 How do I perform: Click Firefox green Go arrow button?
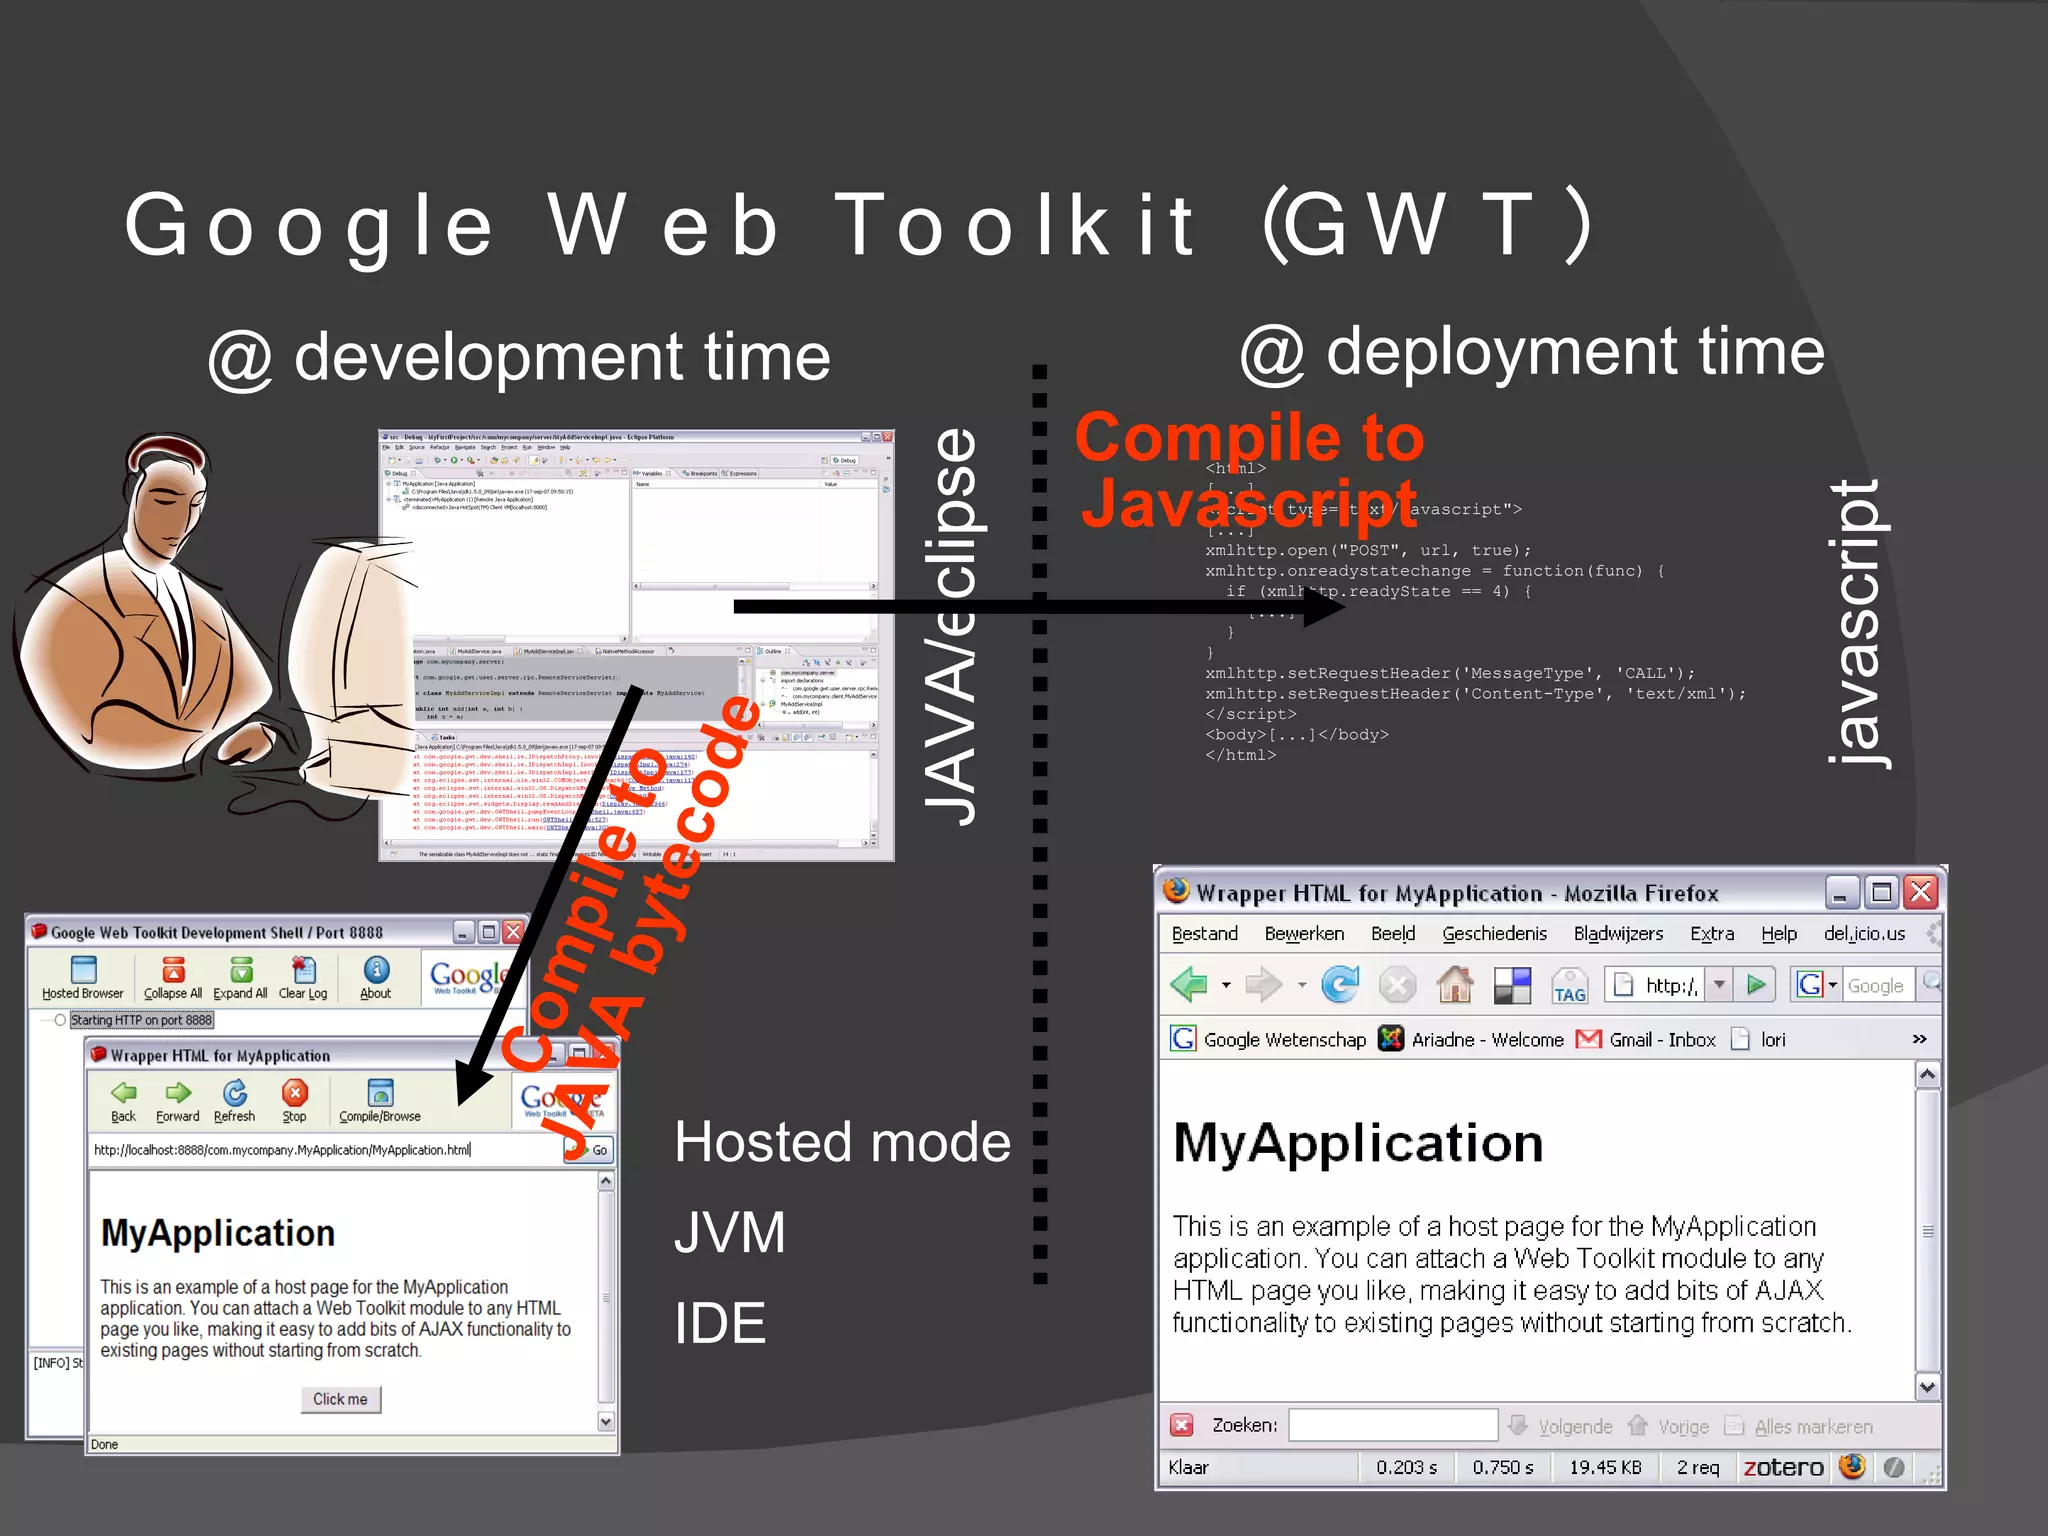(x=1756, y=985)
